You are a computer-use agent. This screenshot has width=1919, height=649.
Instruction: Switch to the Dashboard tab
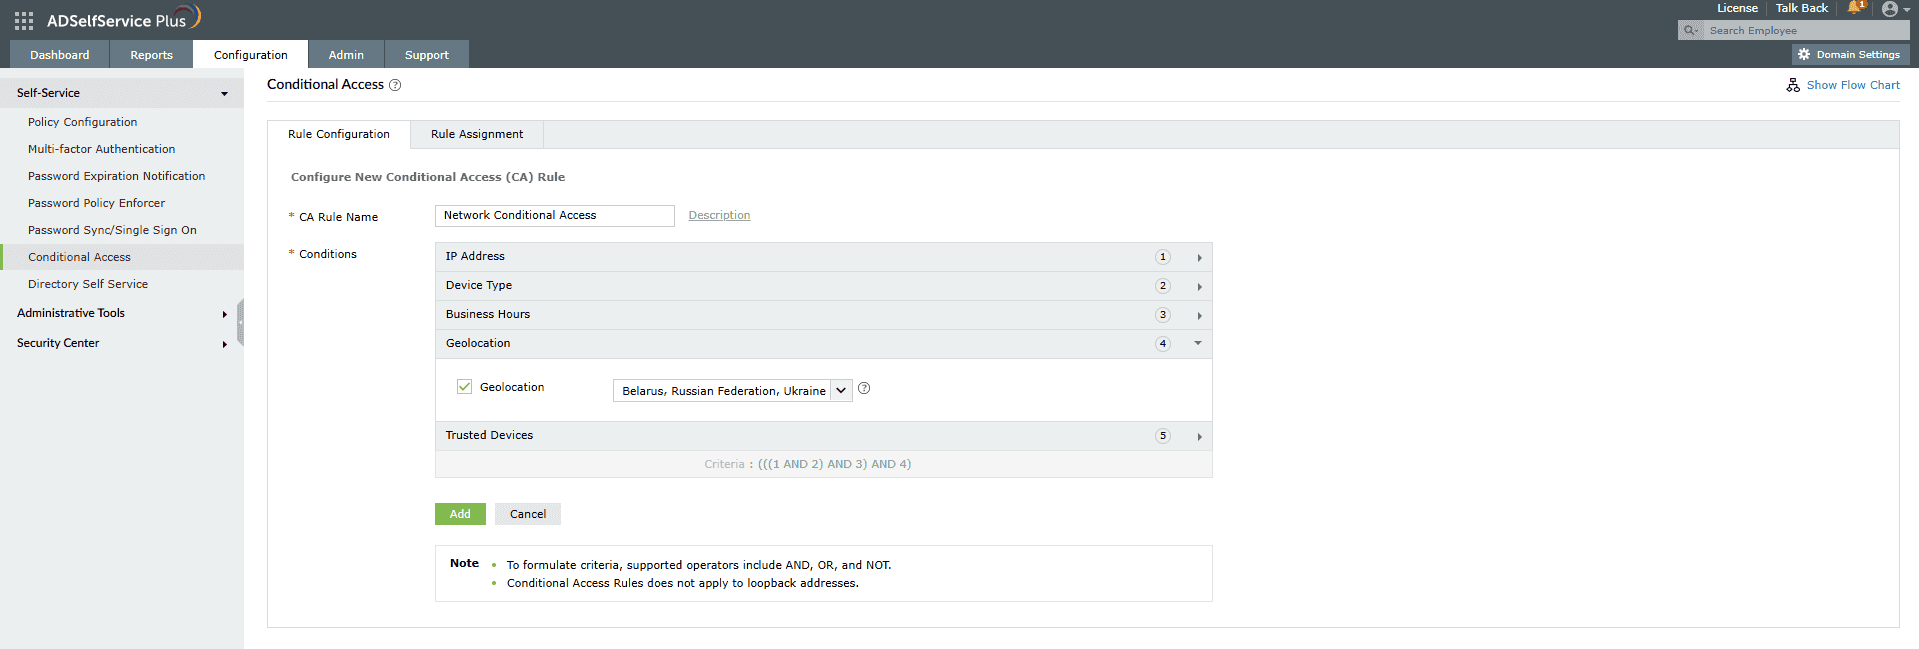tap(59, 55)
